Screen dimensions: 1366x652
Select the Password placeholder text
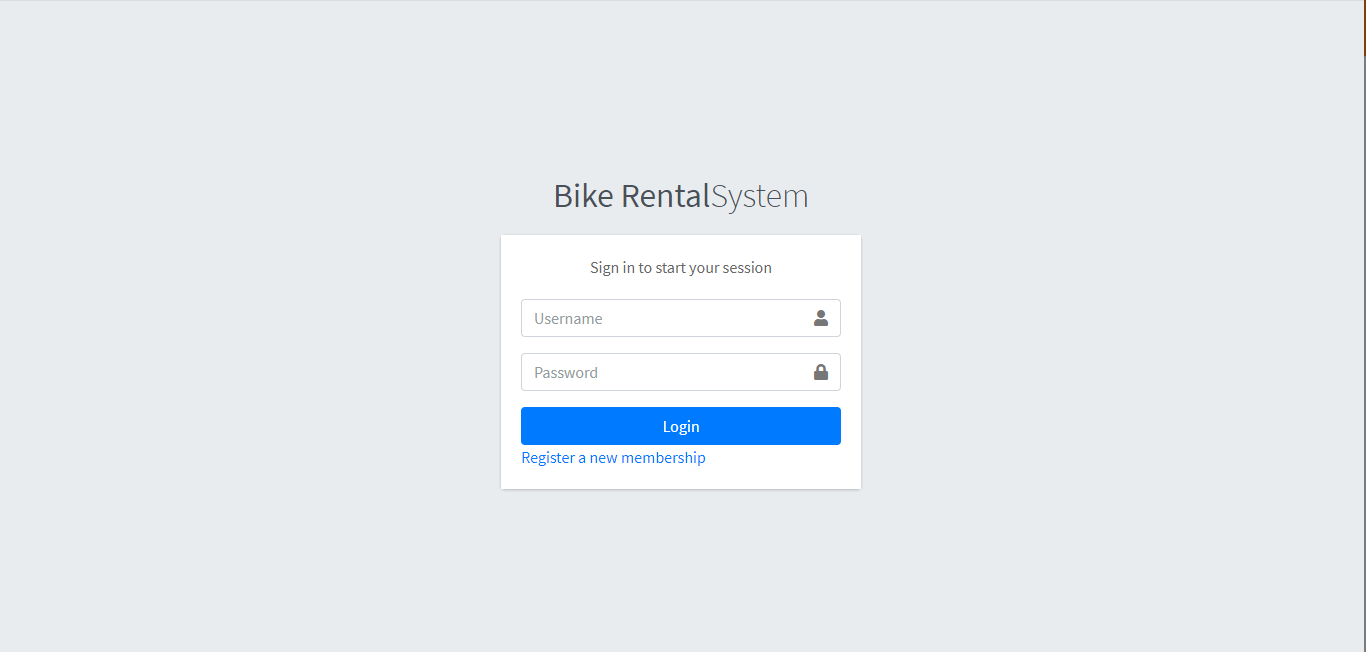(565, 371)
